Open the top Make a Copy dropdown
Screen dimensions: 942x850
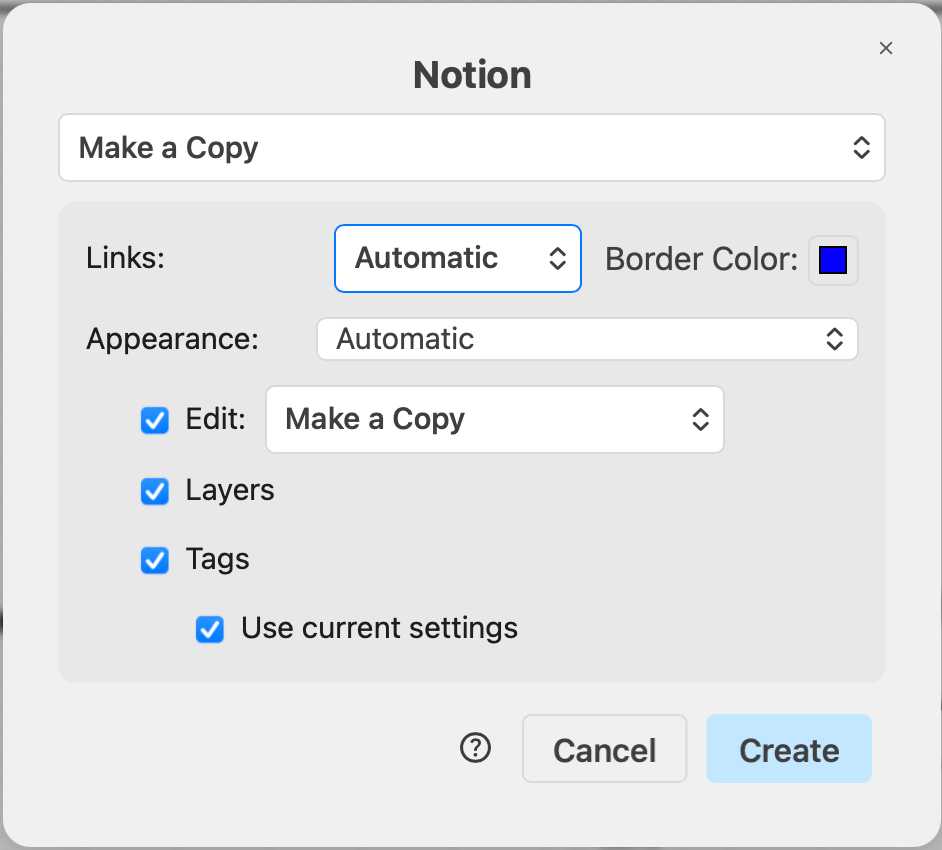[472, 148]
